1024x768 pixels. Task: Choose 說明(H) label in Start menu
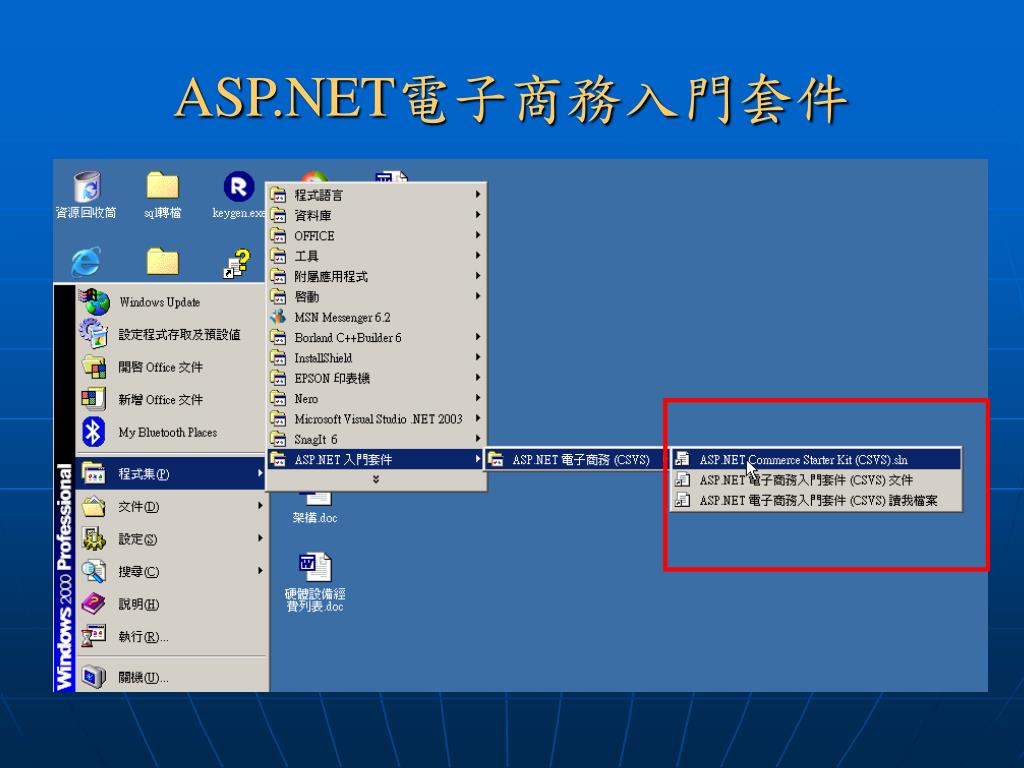(138, 604)
